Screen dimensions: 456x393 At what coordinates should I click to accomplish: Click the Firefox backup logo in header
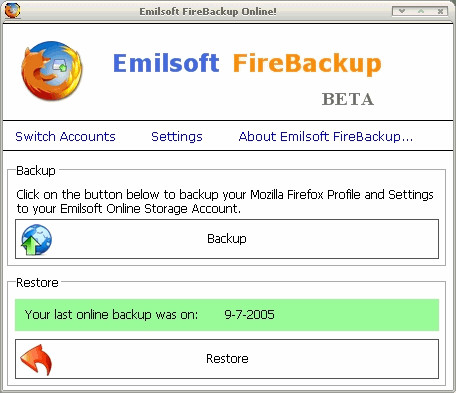pos(52,71)
